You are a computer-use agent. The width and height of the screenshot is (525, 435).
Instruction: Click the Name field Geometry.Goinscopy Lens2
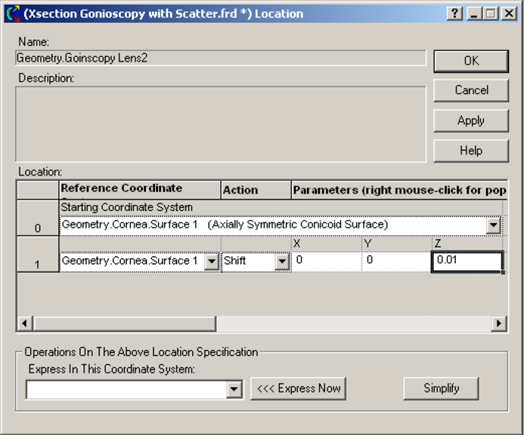[x=221, y=58]
